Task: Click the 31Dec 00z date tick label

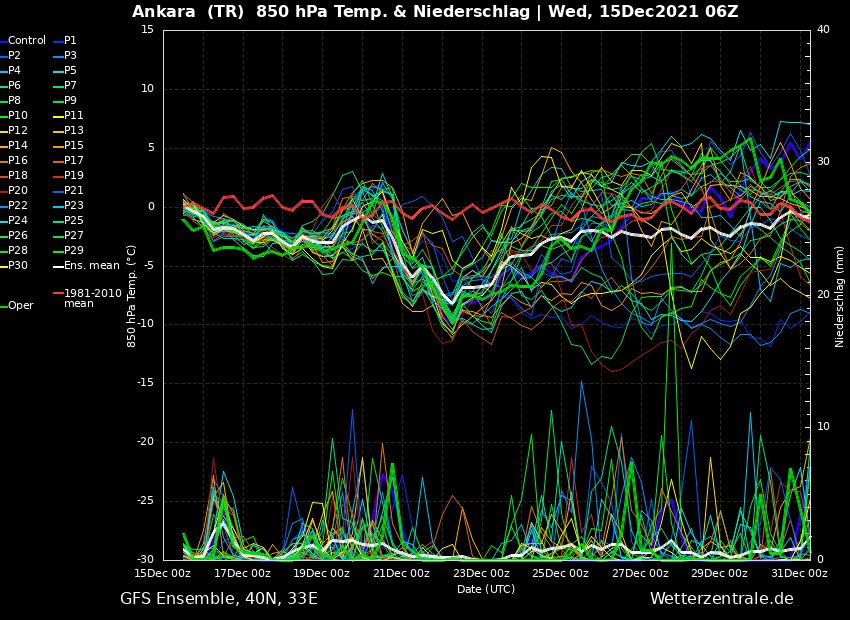Action: click(800, 573)
